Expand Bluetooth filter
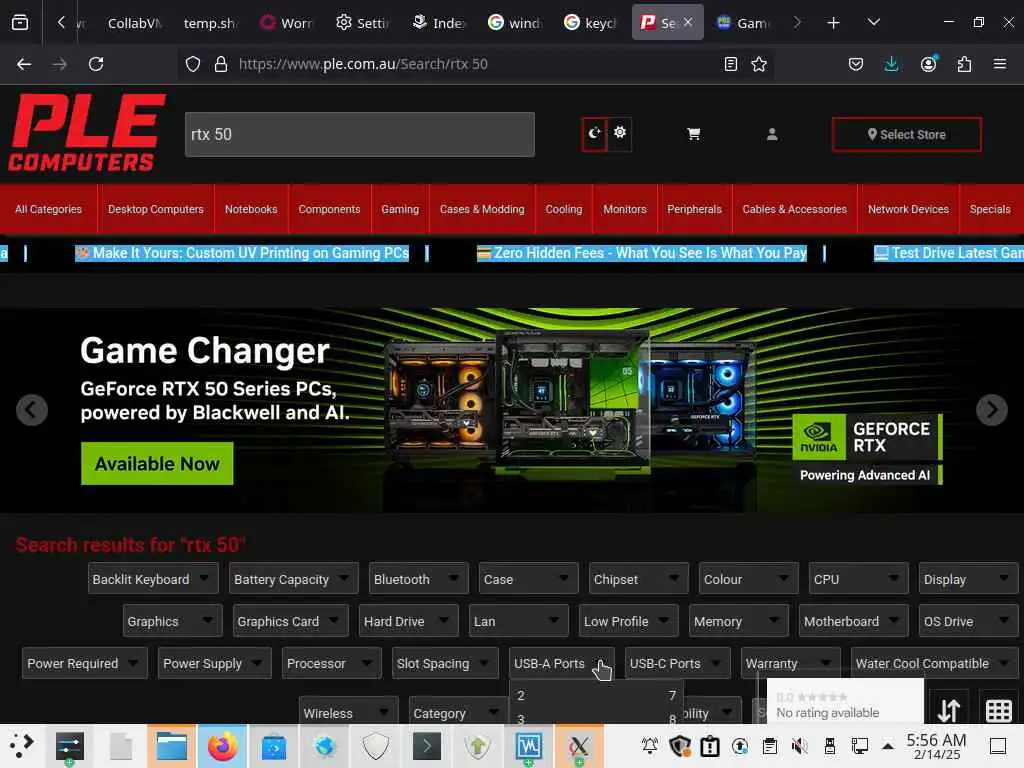The height and width of the screenshot is (768, 1024). [418, 579]
